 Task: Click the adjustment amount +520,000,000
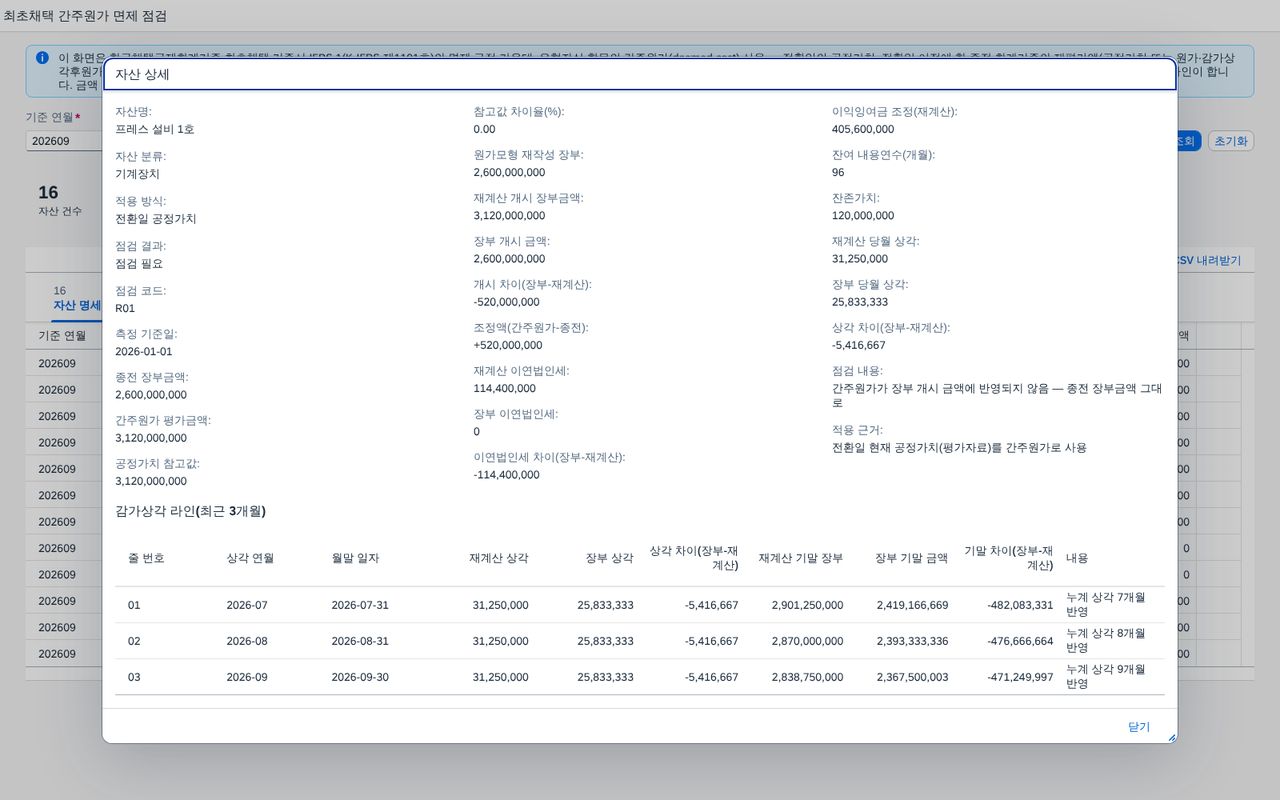508,345
